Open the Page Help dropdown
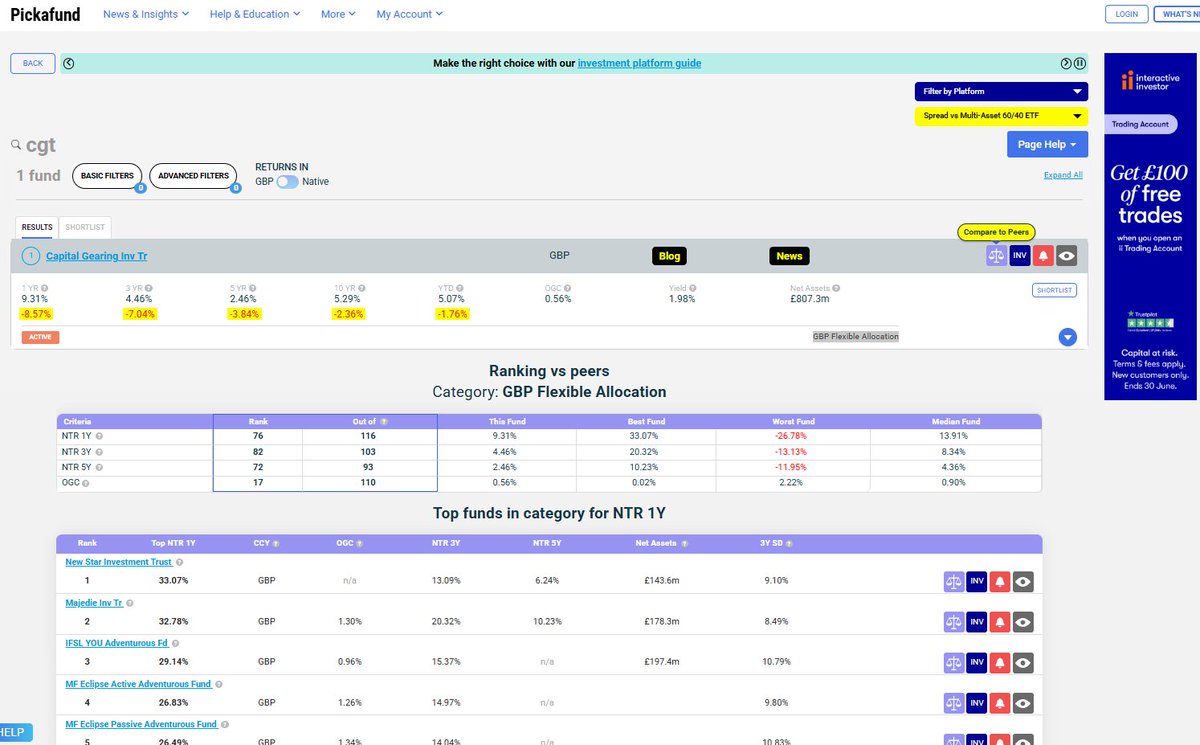This screenshot has width=1200, height=745. click(1047, 144)
